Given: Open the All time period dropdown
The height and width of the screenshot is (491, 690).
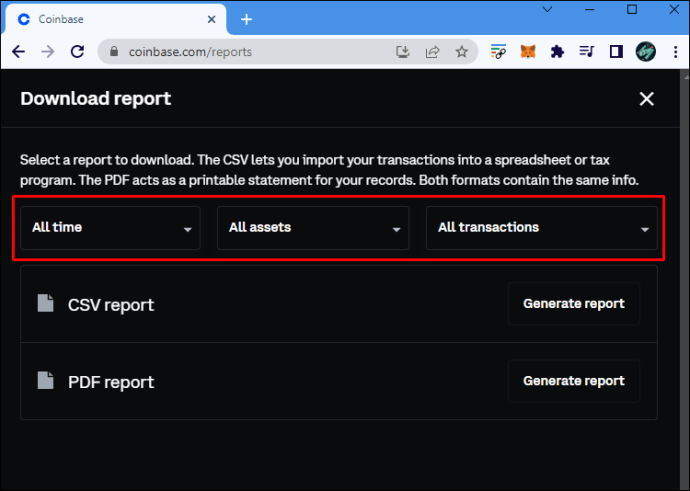Looking at the screenshot, I should 110,228.
